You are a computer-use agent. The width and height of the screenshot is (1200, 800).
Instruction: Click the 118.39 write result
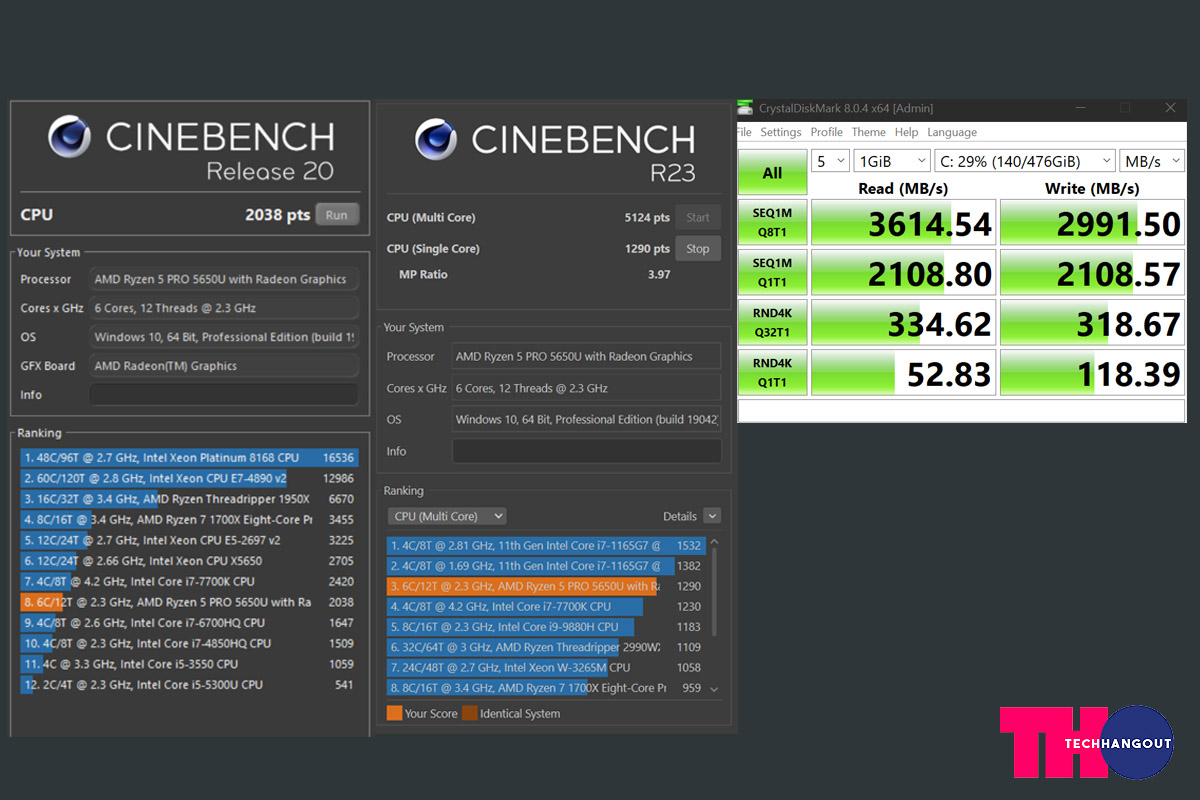point(1092,373)
